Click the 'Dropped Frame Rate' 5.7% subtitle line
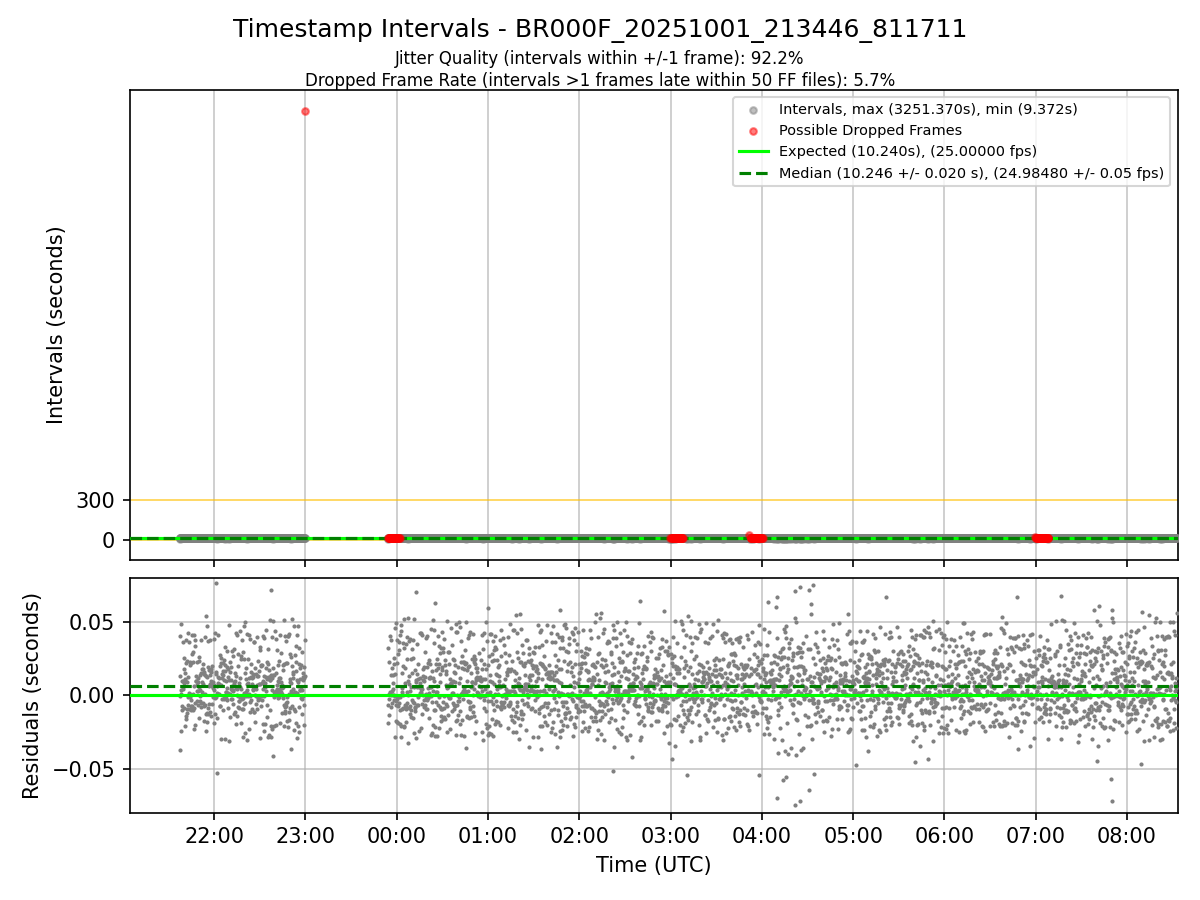Screen dimensions: 1200x900 600,79
